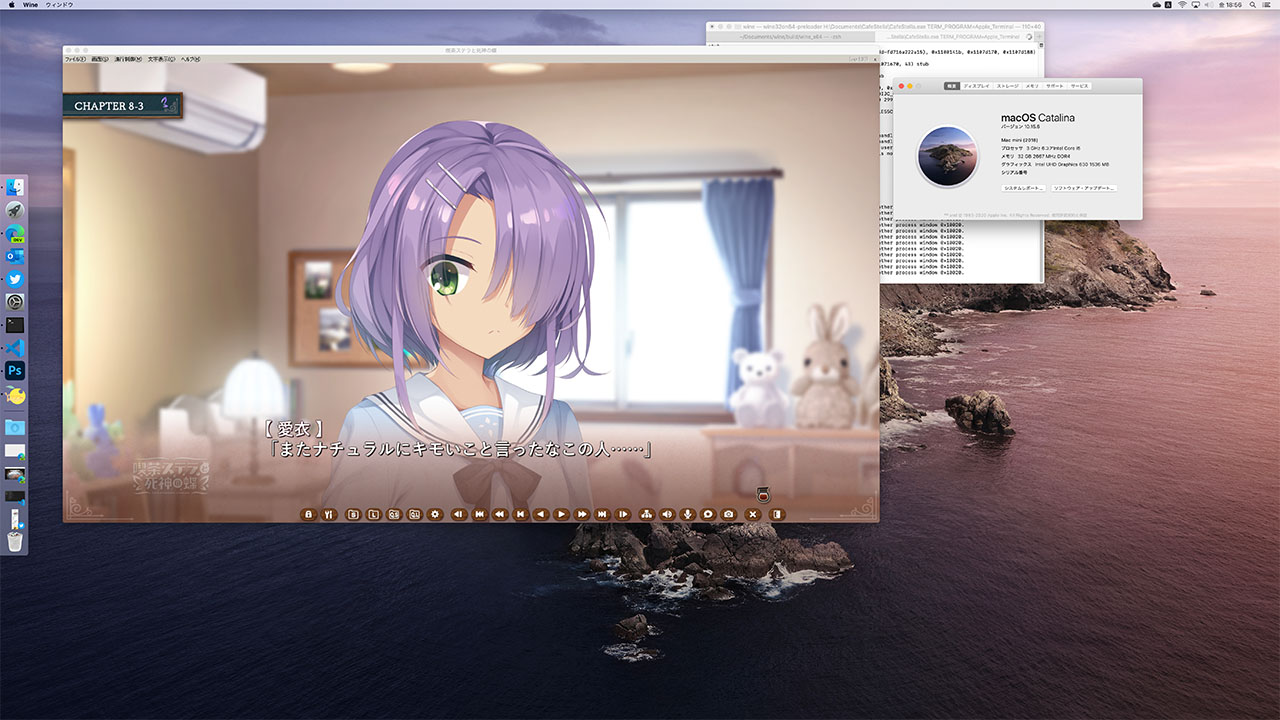Select the 概要 tab in About This Mac
This screenshot has width=1280, height=720.
952,86
